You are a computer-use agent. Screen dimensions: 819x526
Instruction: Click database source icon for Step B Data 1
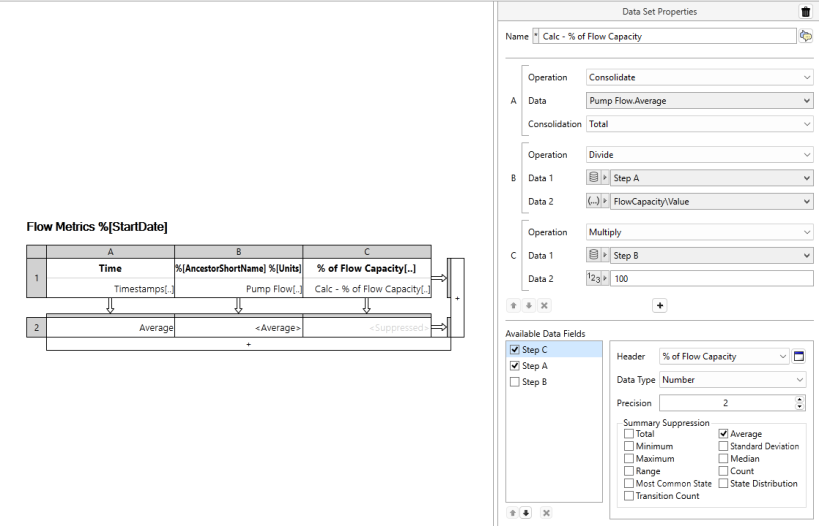tap(593, 178)
